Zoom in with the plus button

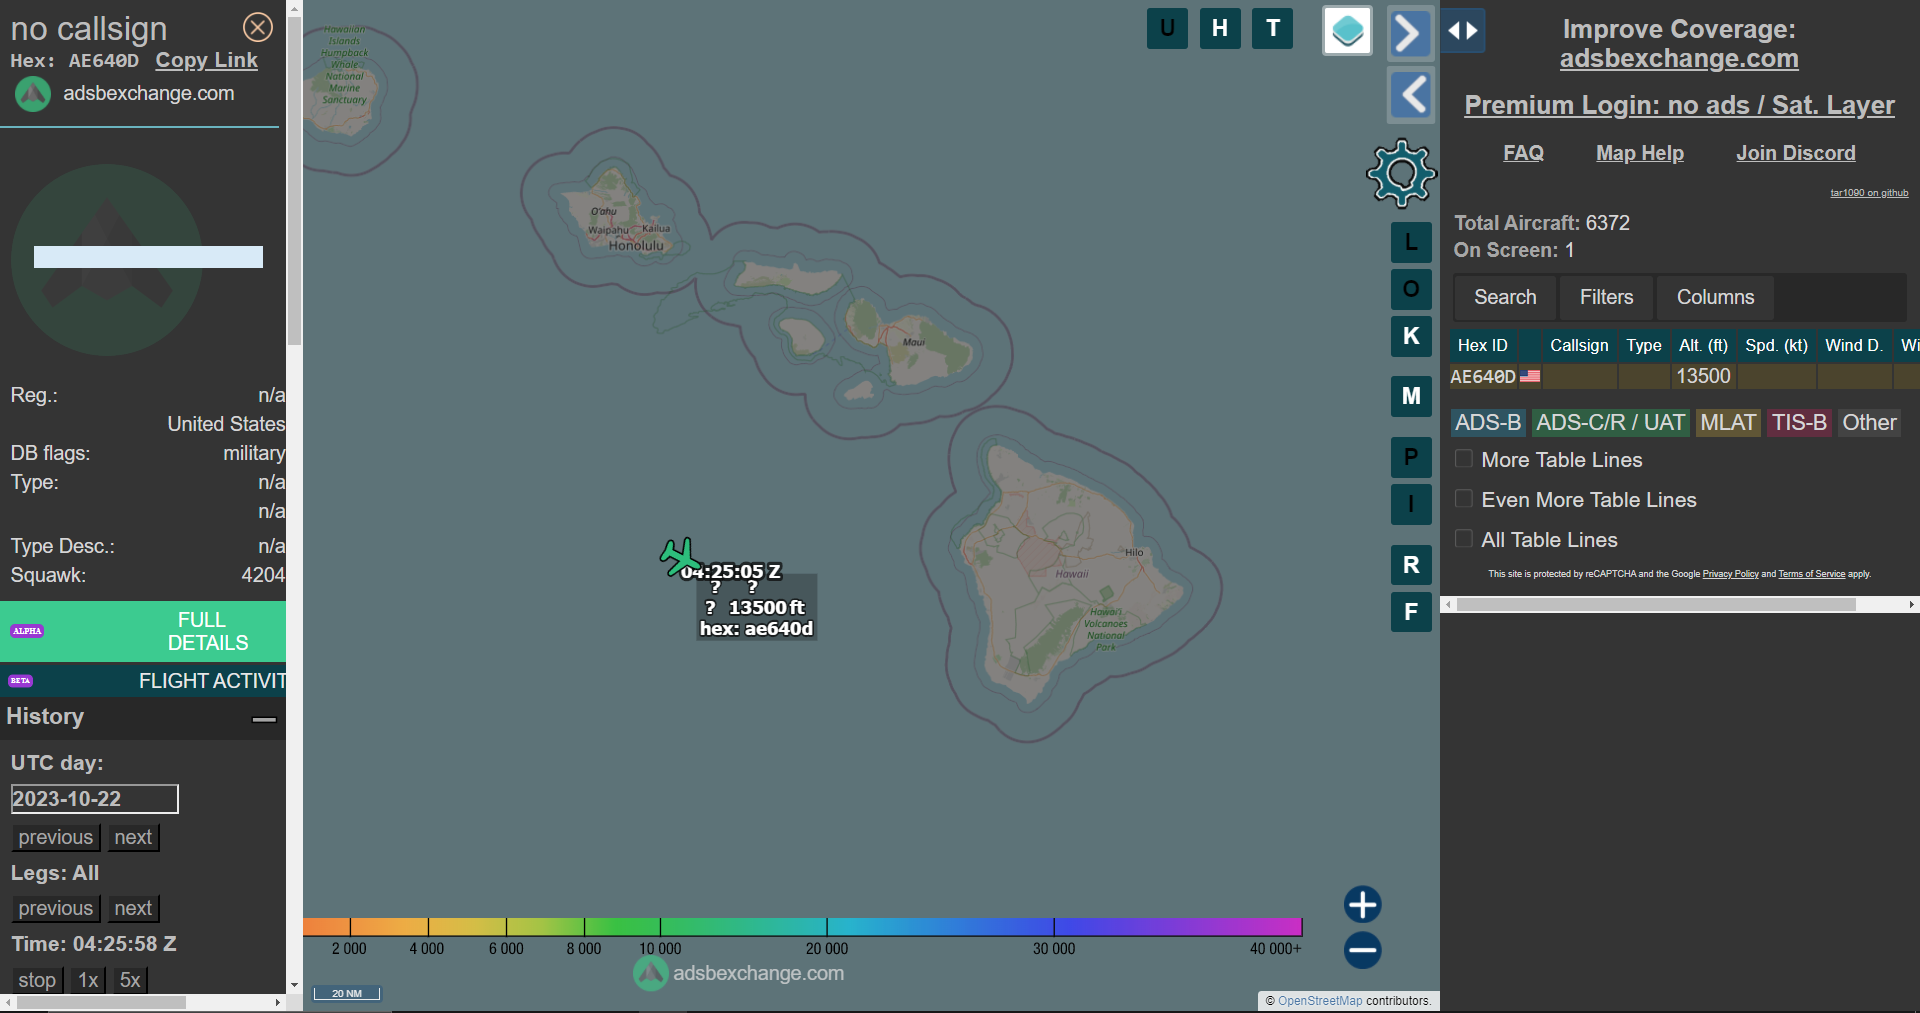tap(1362, 904)
